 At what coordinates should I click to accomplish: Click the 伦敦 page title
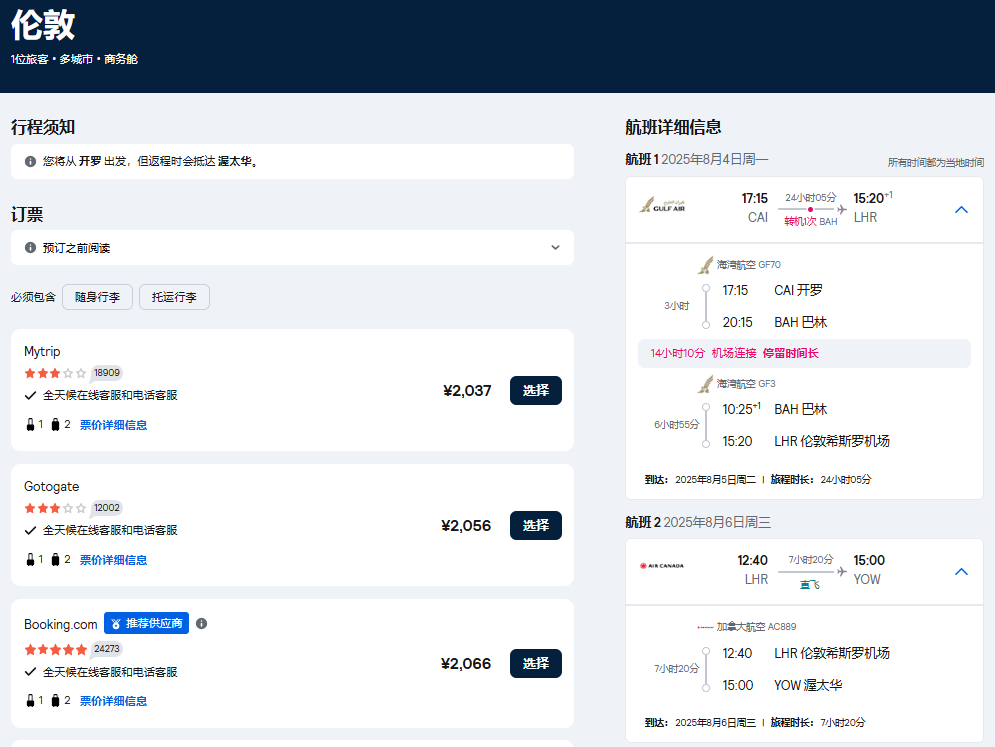[x=43, y=25]
